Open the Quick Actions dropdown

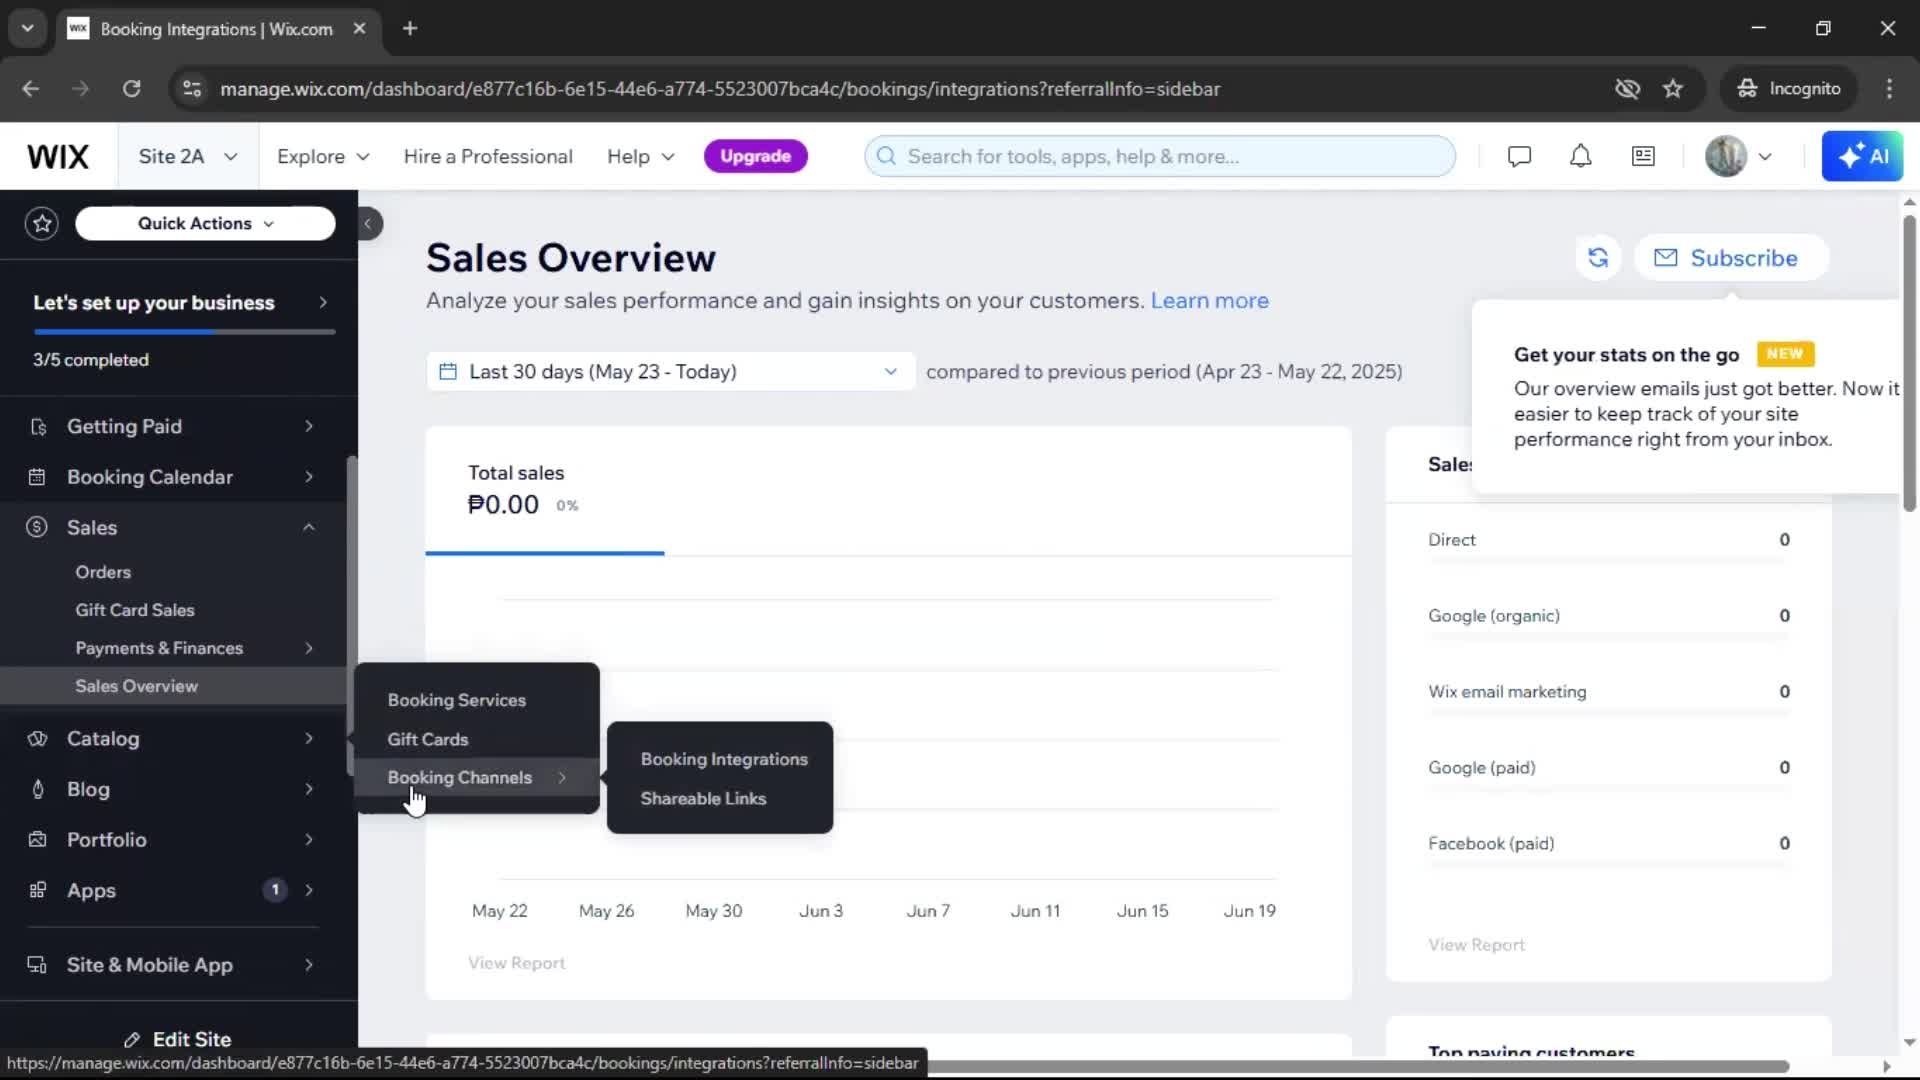205,223
